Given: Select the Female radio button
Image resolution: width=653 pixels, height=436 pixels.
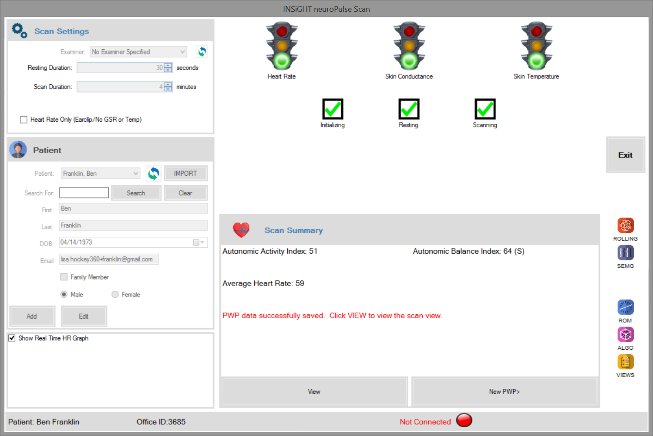Looking at the screenshot, I should click(115, 294).
